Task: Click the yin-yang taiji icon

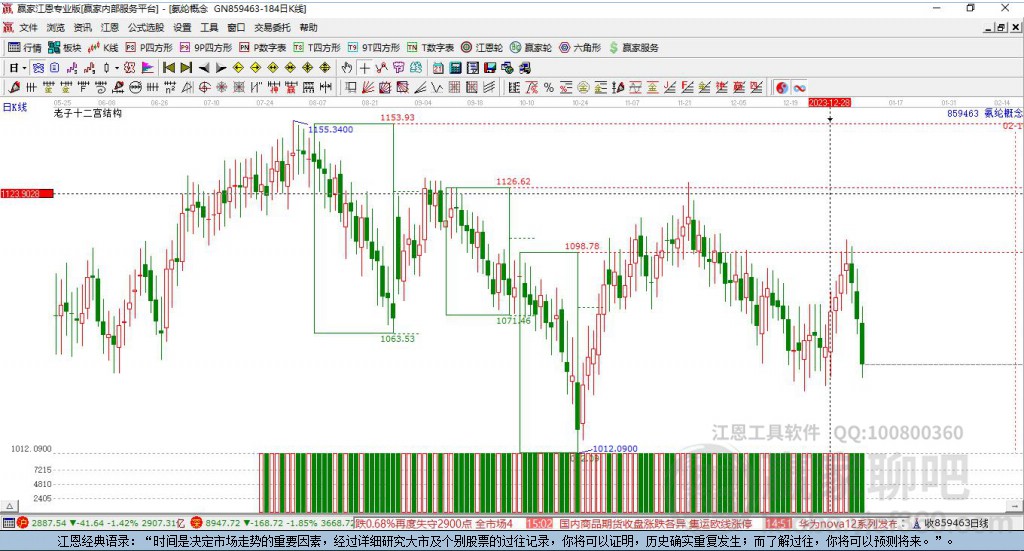Action: tap(782, 88)
